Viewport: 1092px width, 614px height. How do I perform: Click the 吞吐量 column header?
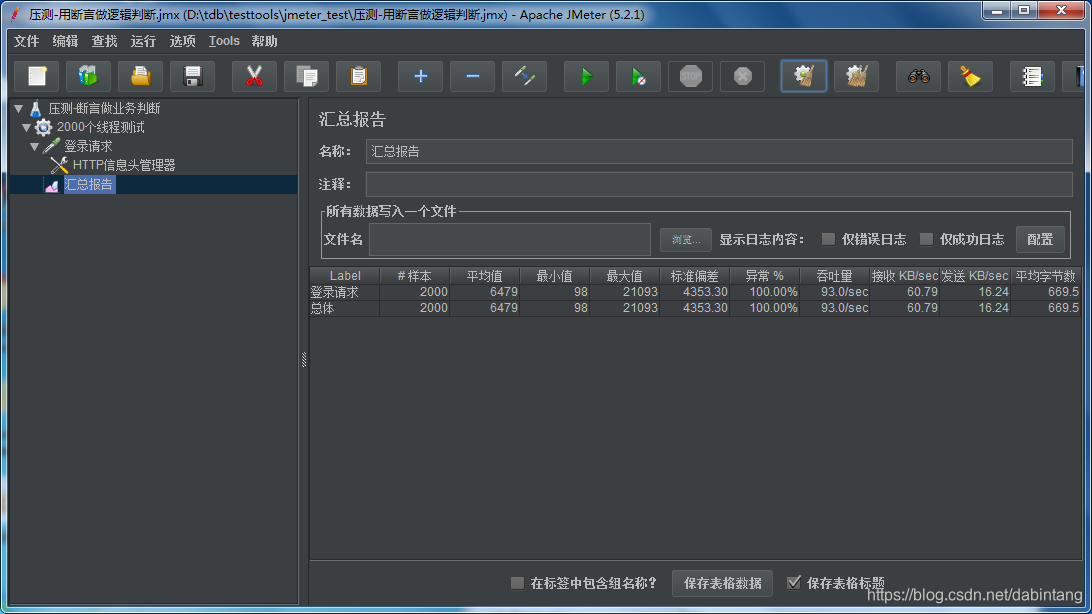835,276
